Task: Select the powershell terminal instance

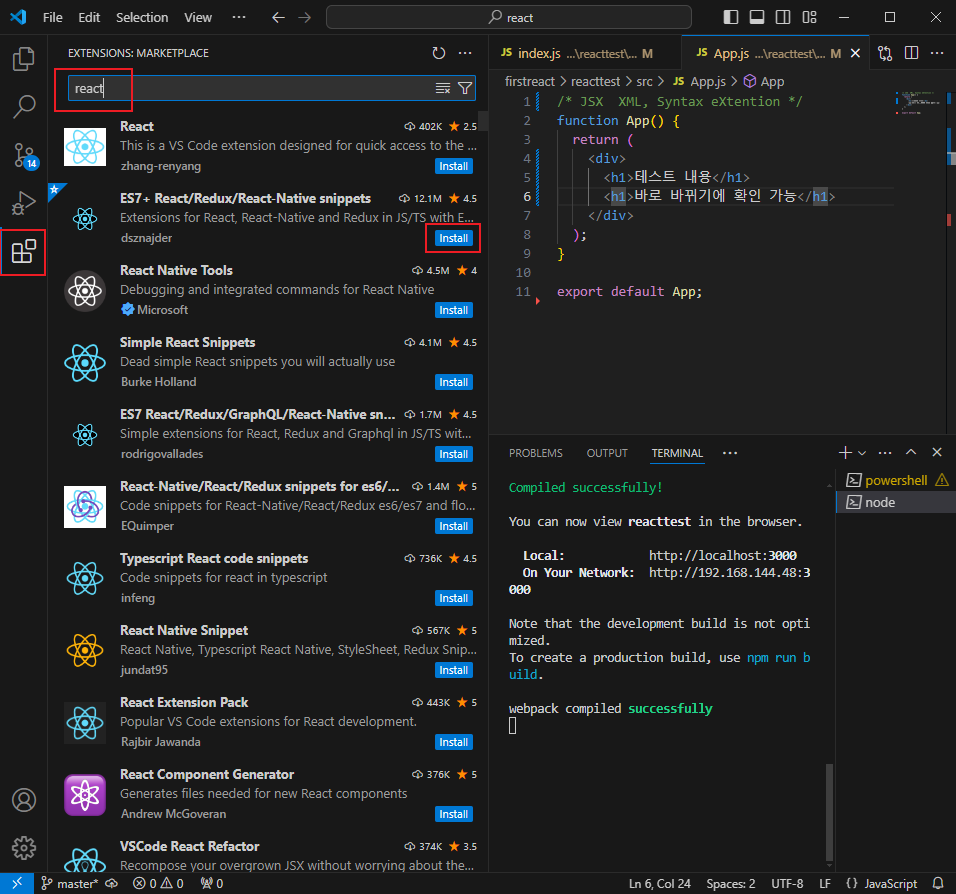Action: [896, 480]
